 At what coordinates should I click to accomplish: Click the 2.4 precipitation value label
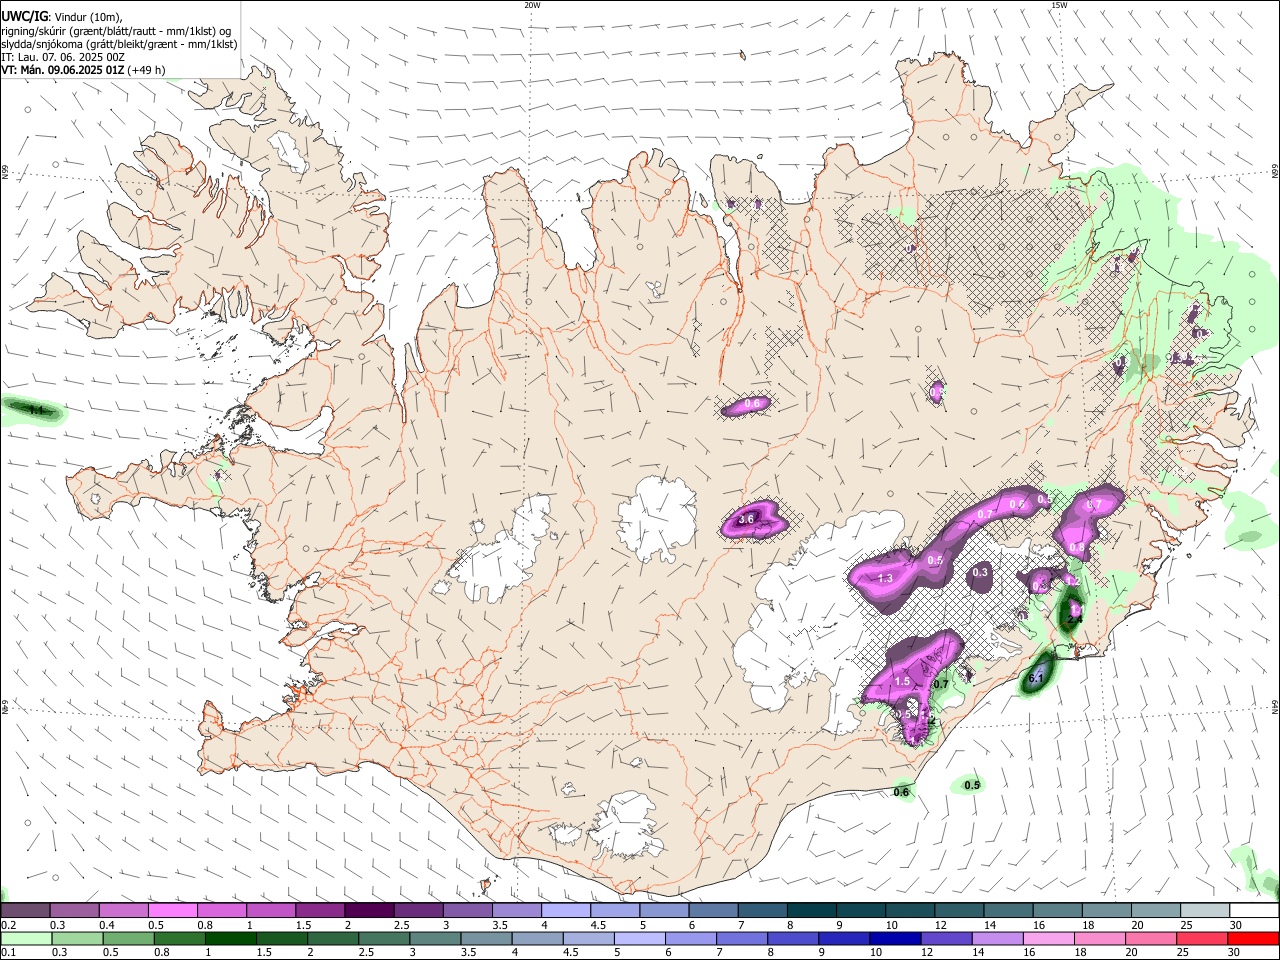(x=1074, y=619)
